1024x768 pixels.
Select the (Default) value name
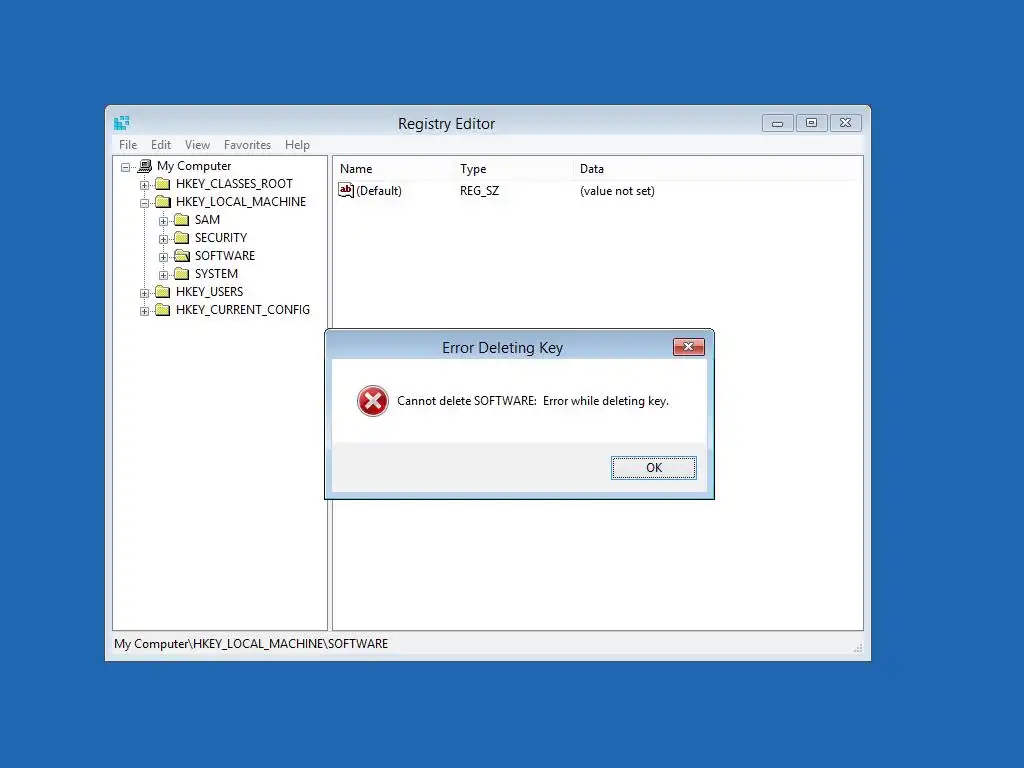(379, 191)
